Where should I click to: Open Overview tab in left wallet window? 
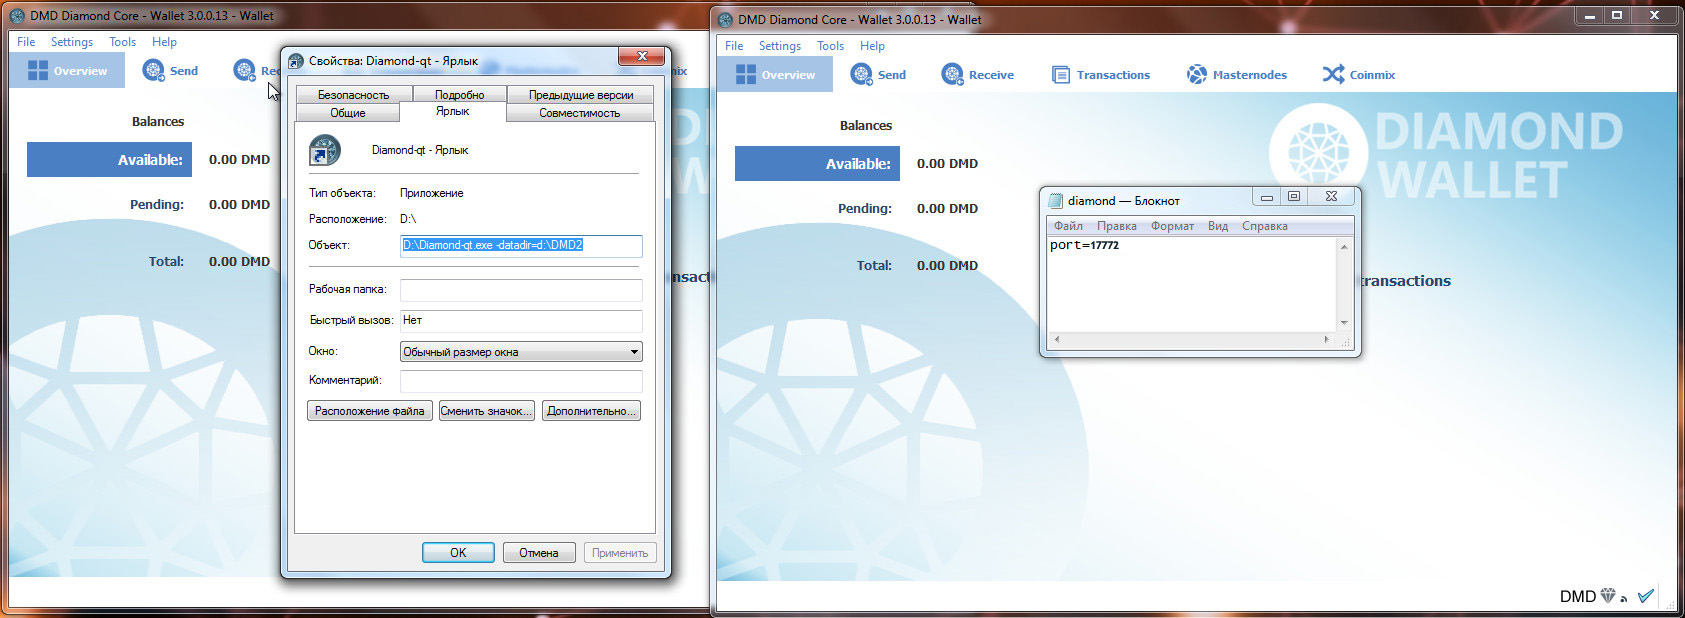(x=67, y=71)
